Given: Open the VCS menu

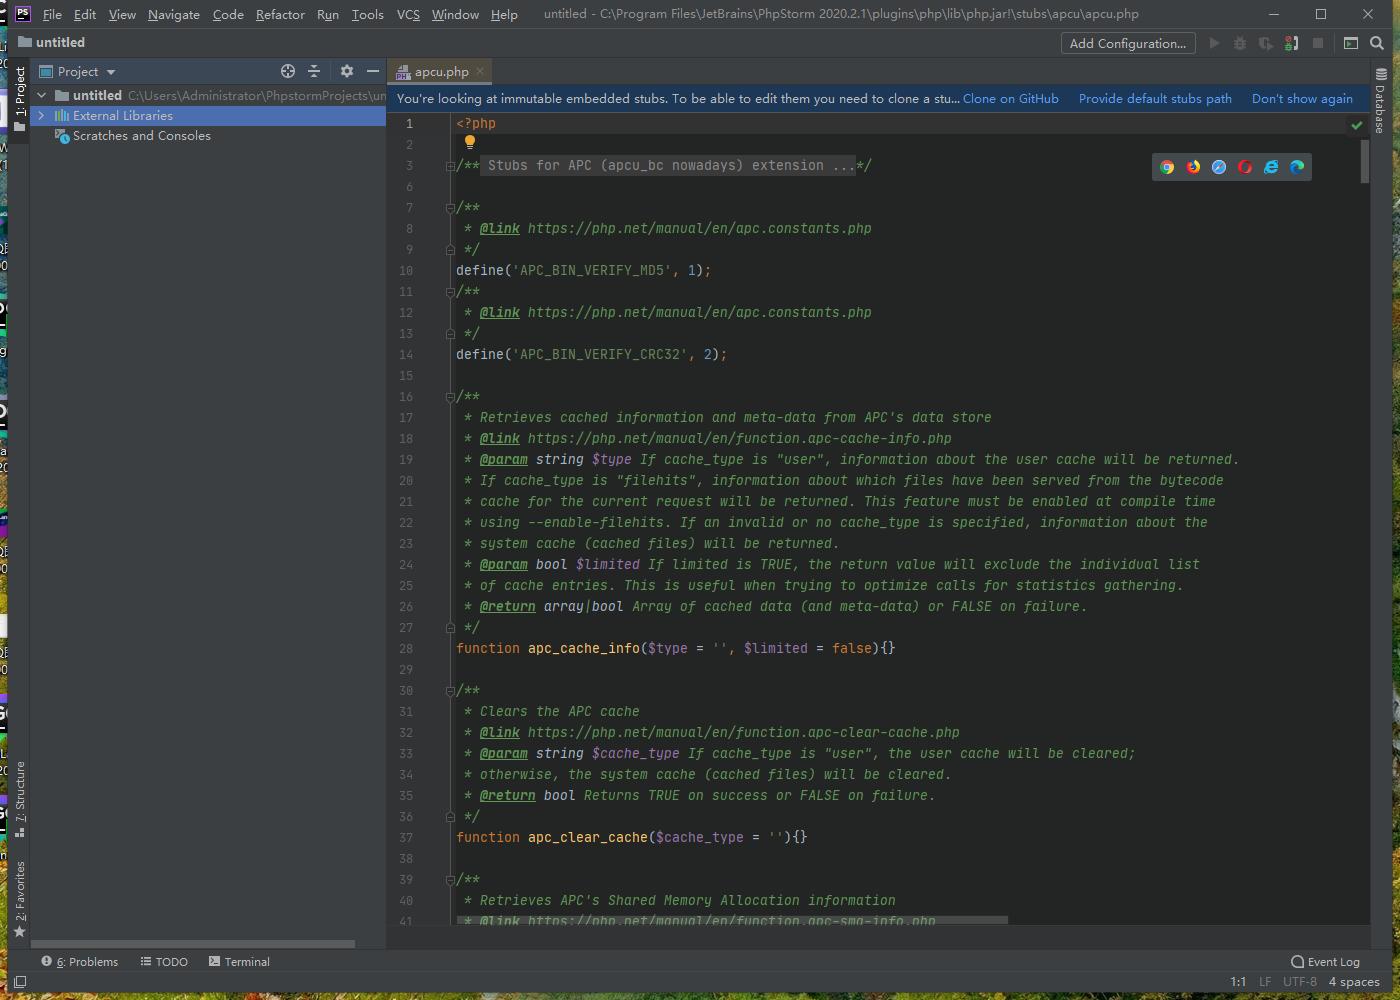Looking at the screenshot, I should click(x=408, y=14).
